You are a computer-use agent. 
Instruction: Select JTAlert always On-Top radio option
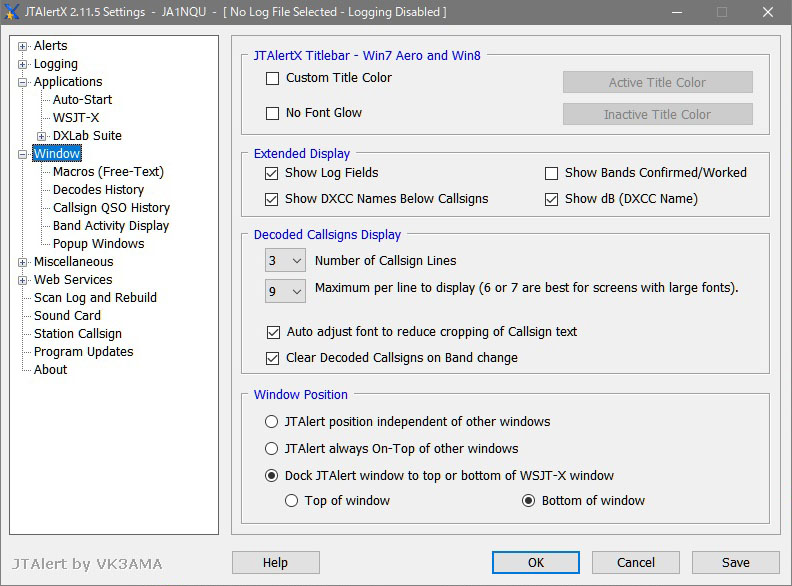tap(272, 449)
